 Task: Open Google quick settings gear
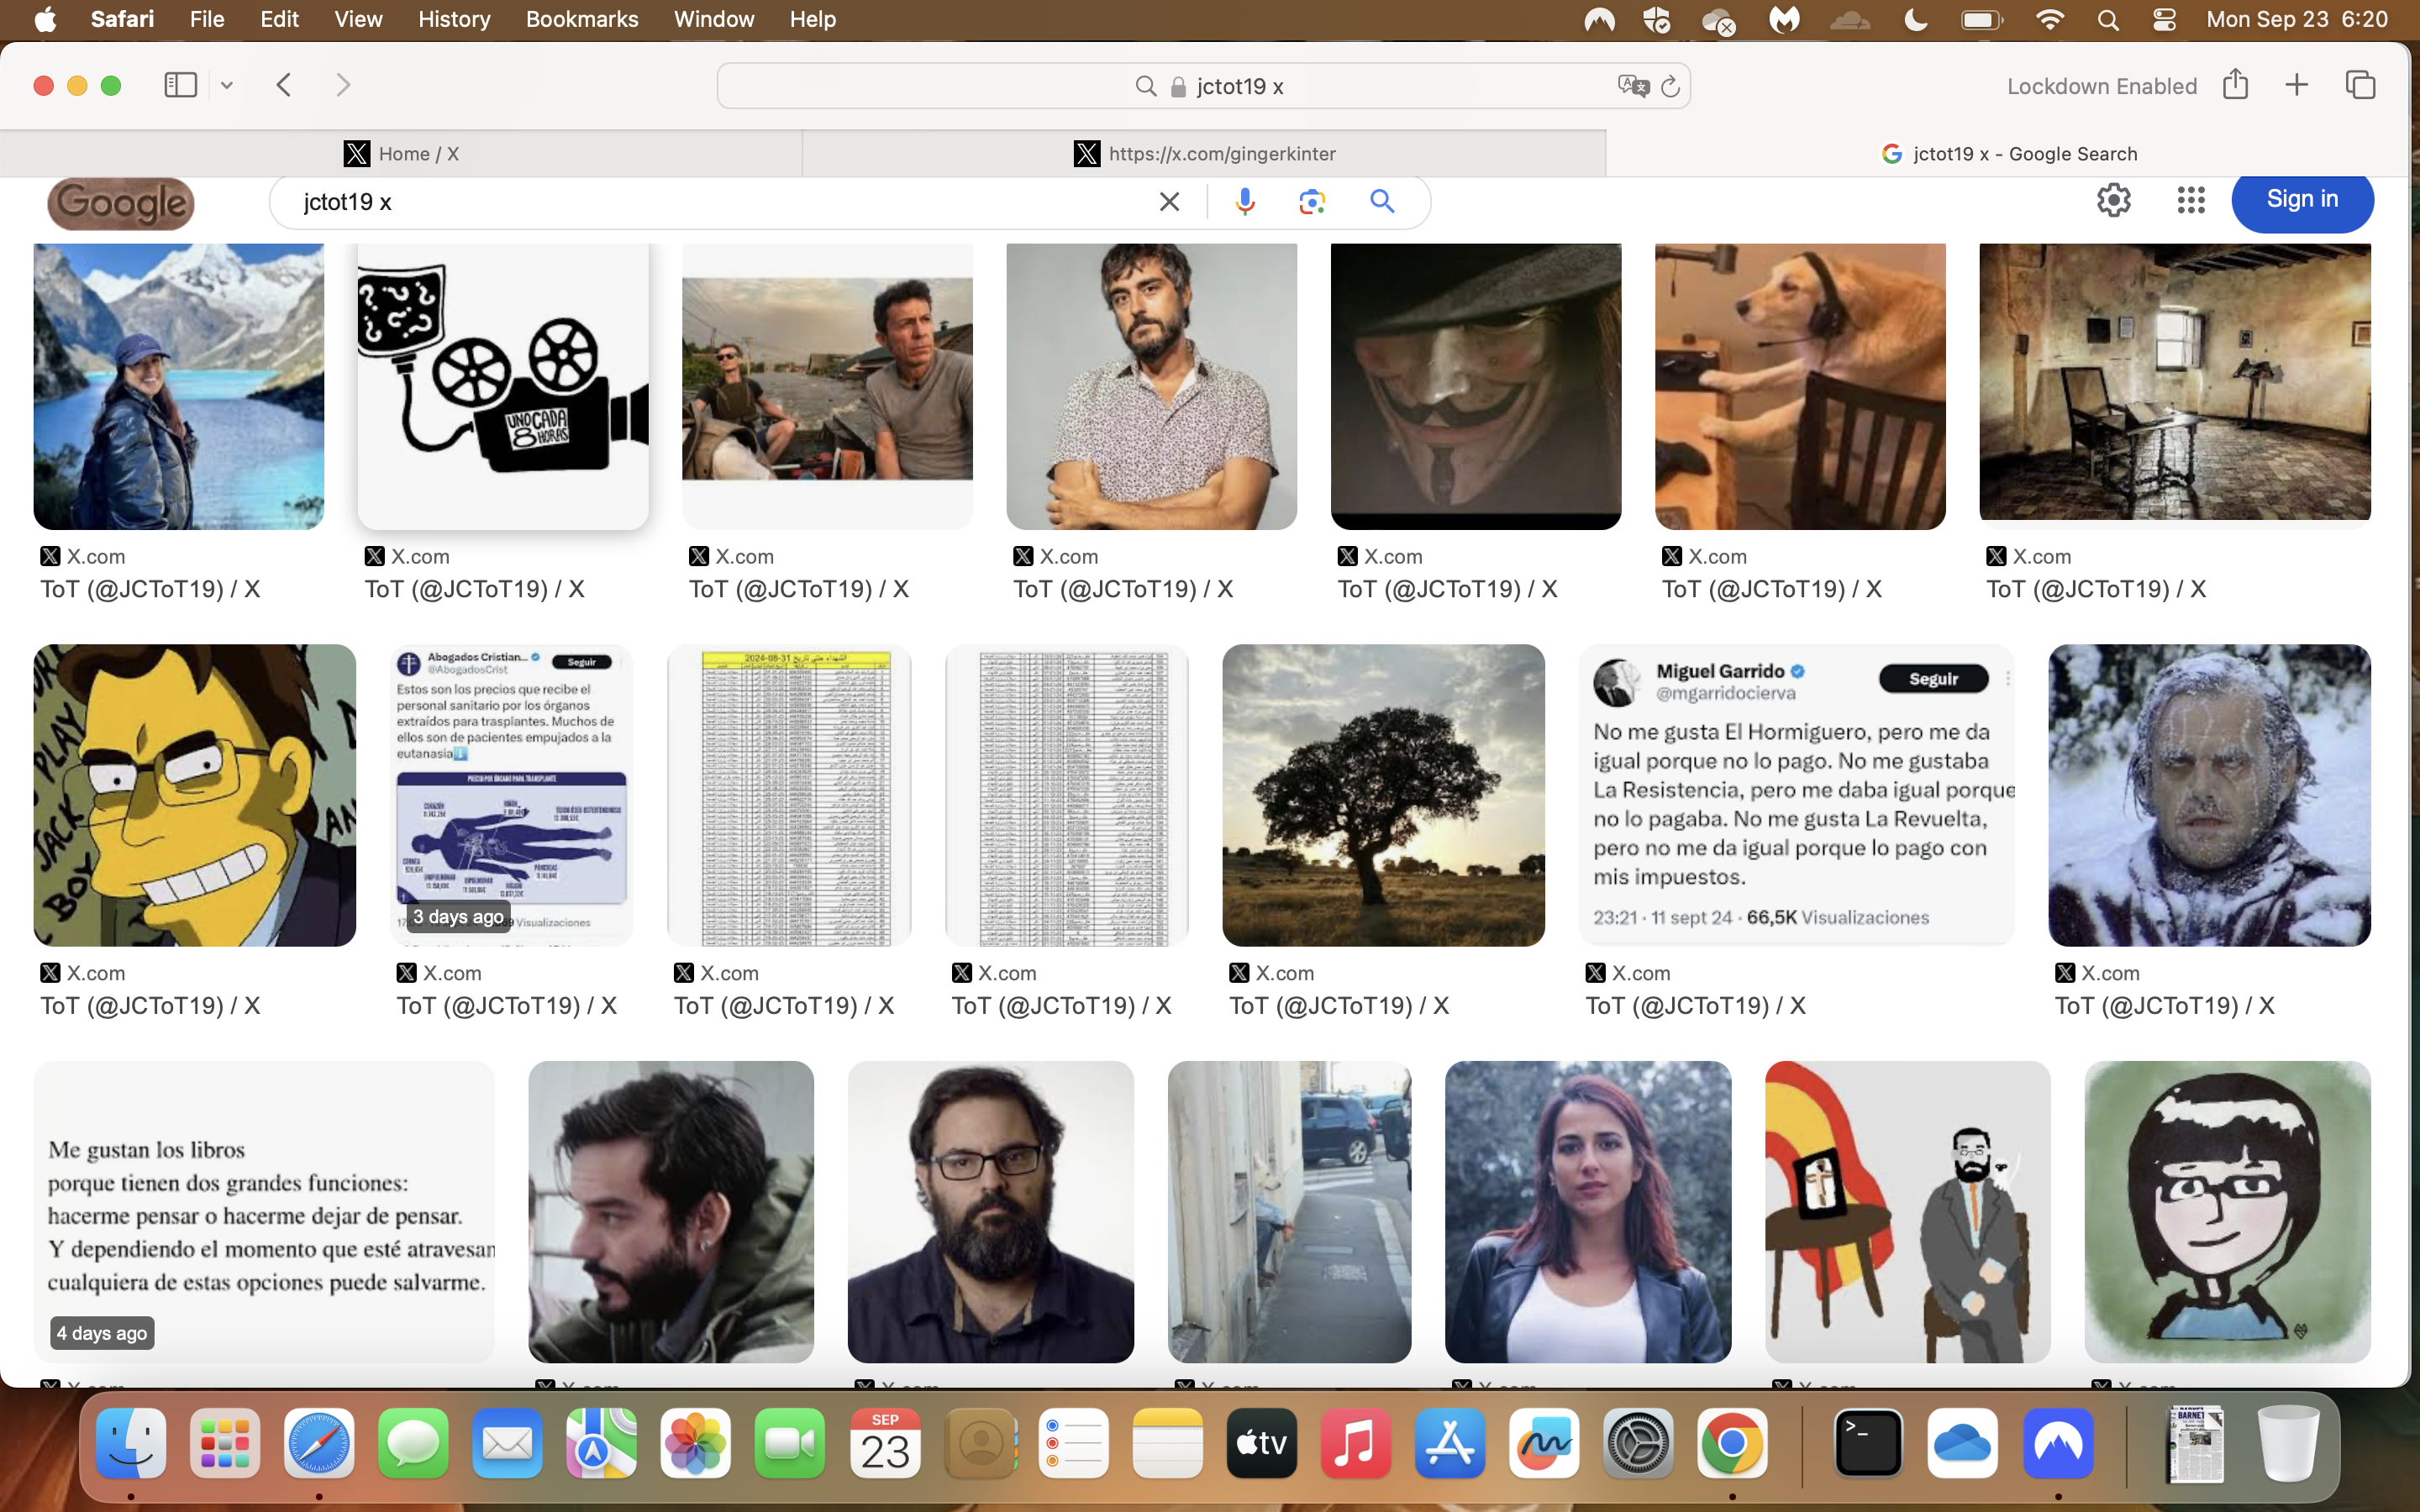coord(2113,200)
